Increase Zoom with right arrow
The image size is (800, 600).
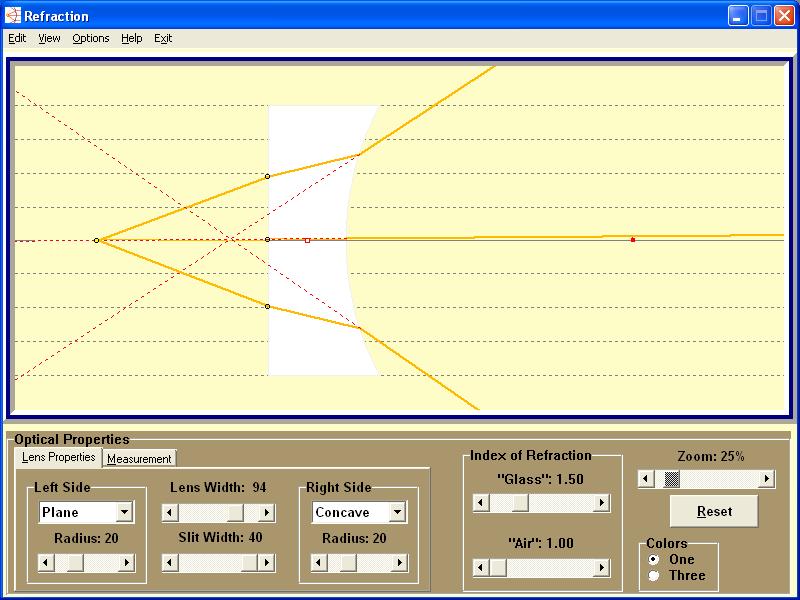(x=766, y=479)
